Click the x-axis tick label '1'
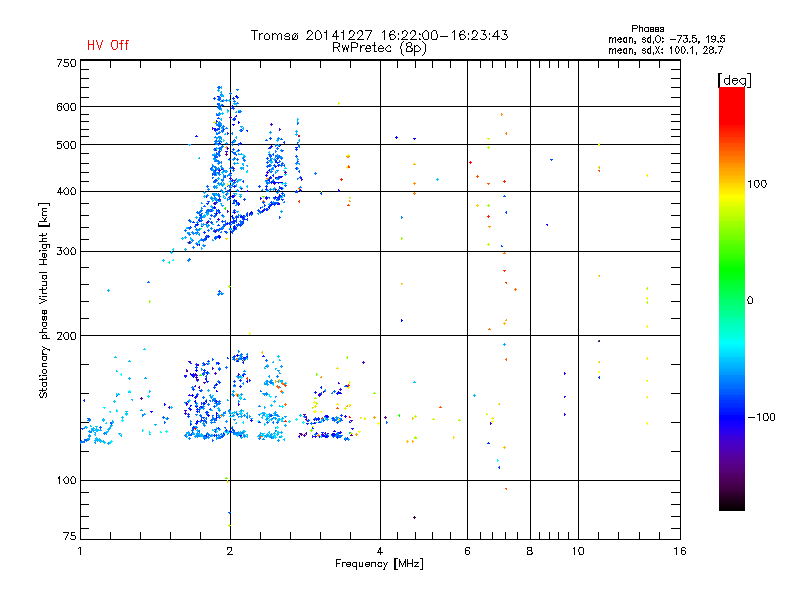Screen dimensions: 800x600 80,551
